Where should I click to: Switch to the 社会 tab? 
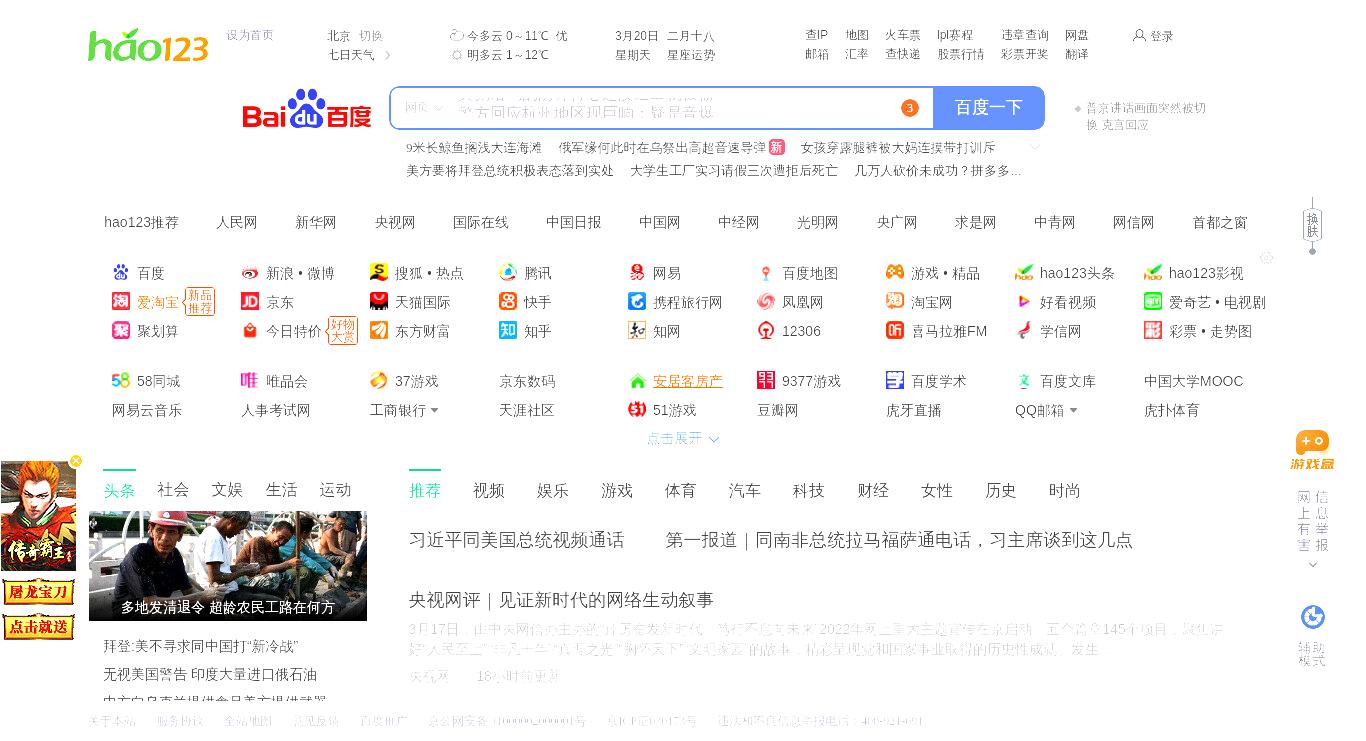click(173, 490)
